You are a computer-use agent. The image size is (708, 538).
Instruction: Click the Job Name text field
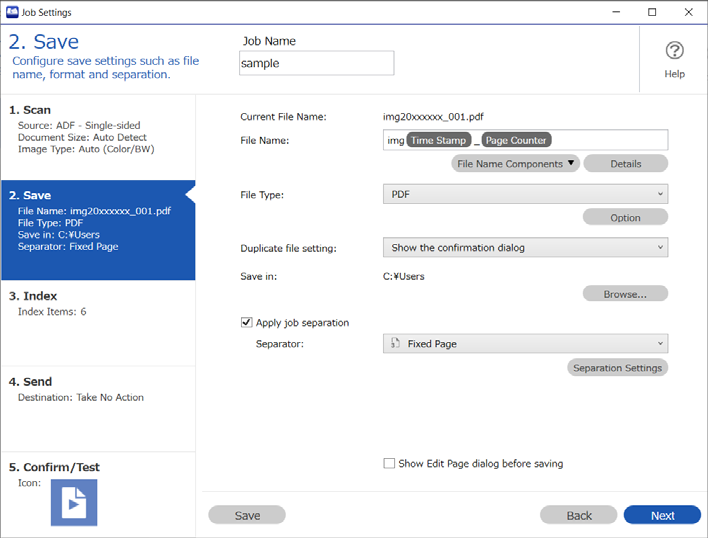point(317,63)
